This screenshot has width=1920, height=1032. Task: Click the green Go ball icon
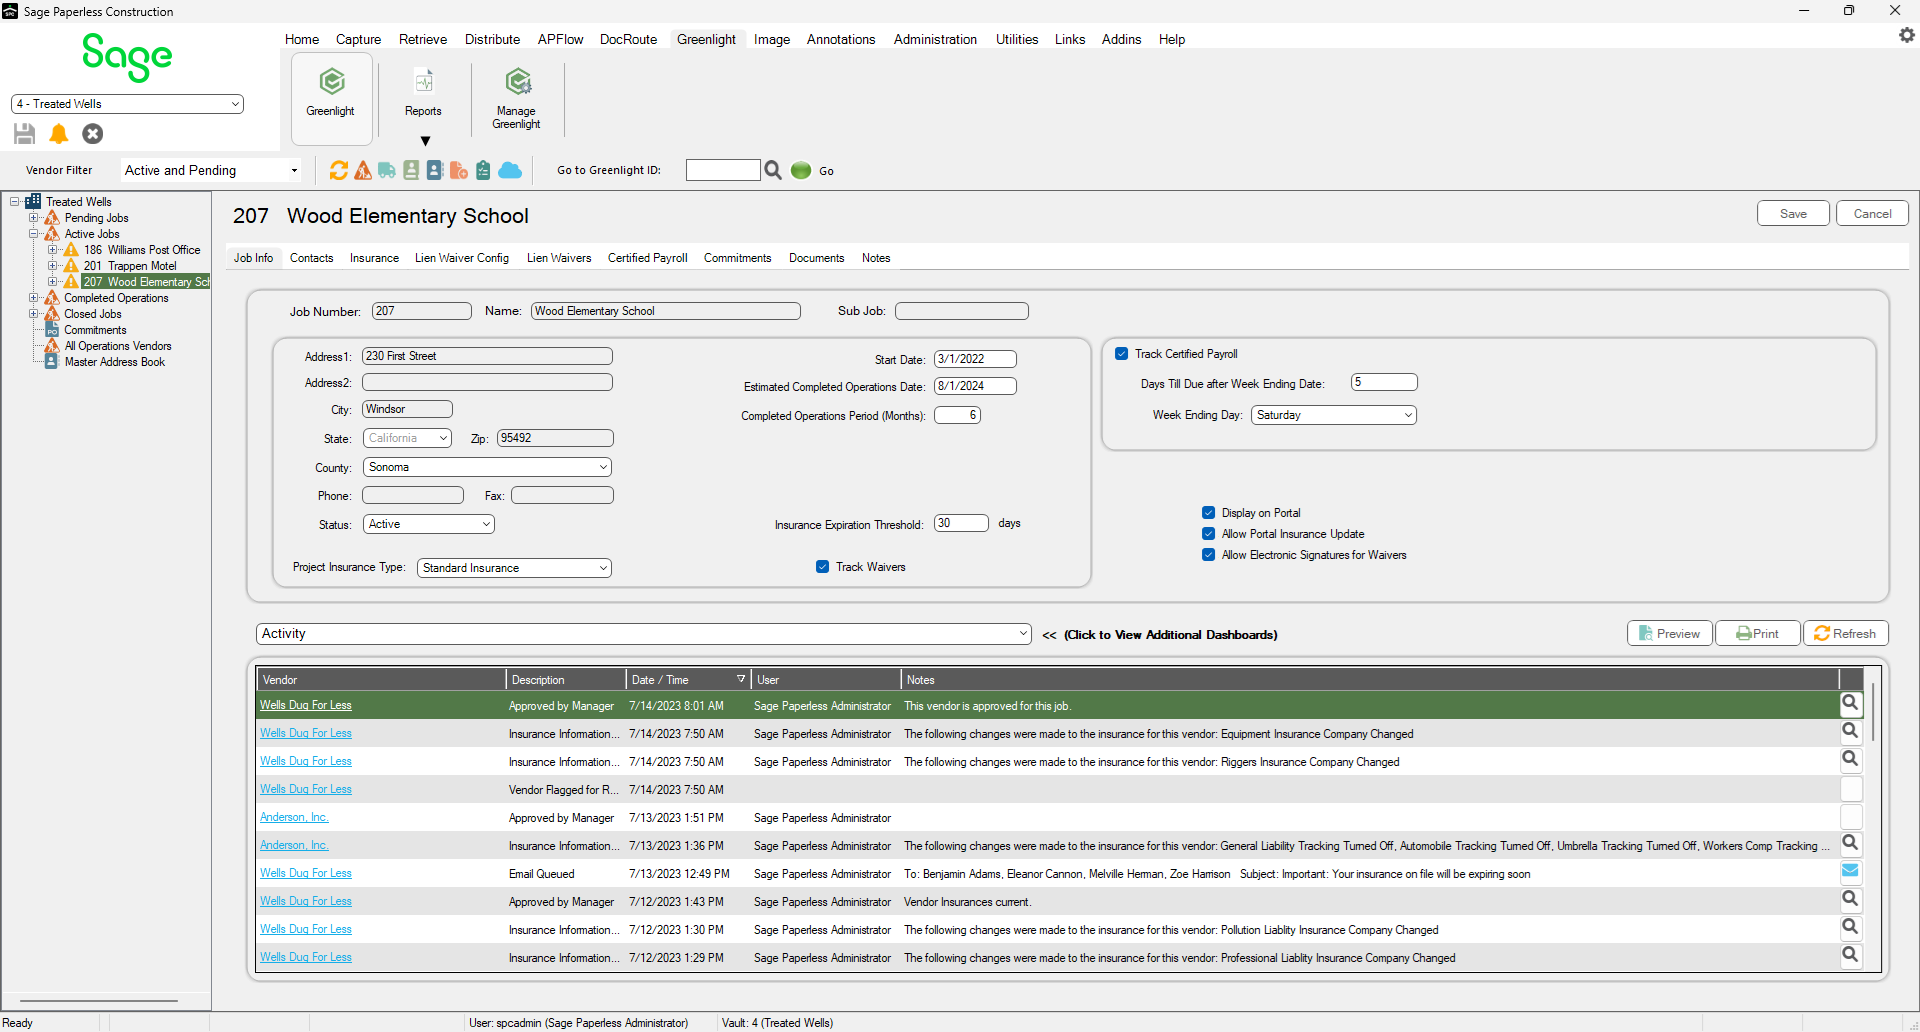pos(801,170)
